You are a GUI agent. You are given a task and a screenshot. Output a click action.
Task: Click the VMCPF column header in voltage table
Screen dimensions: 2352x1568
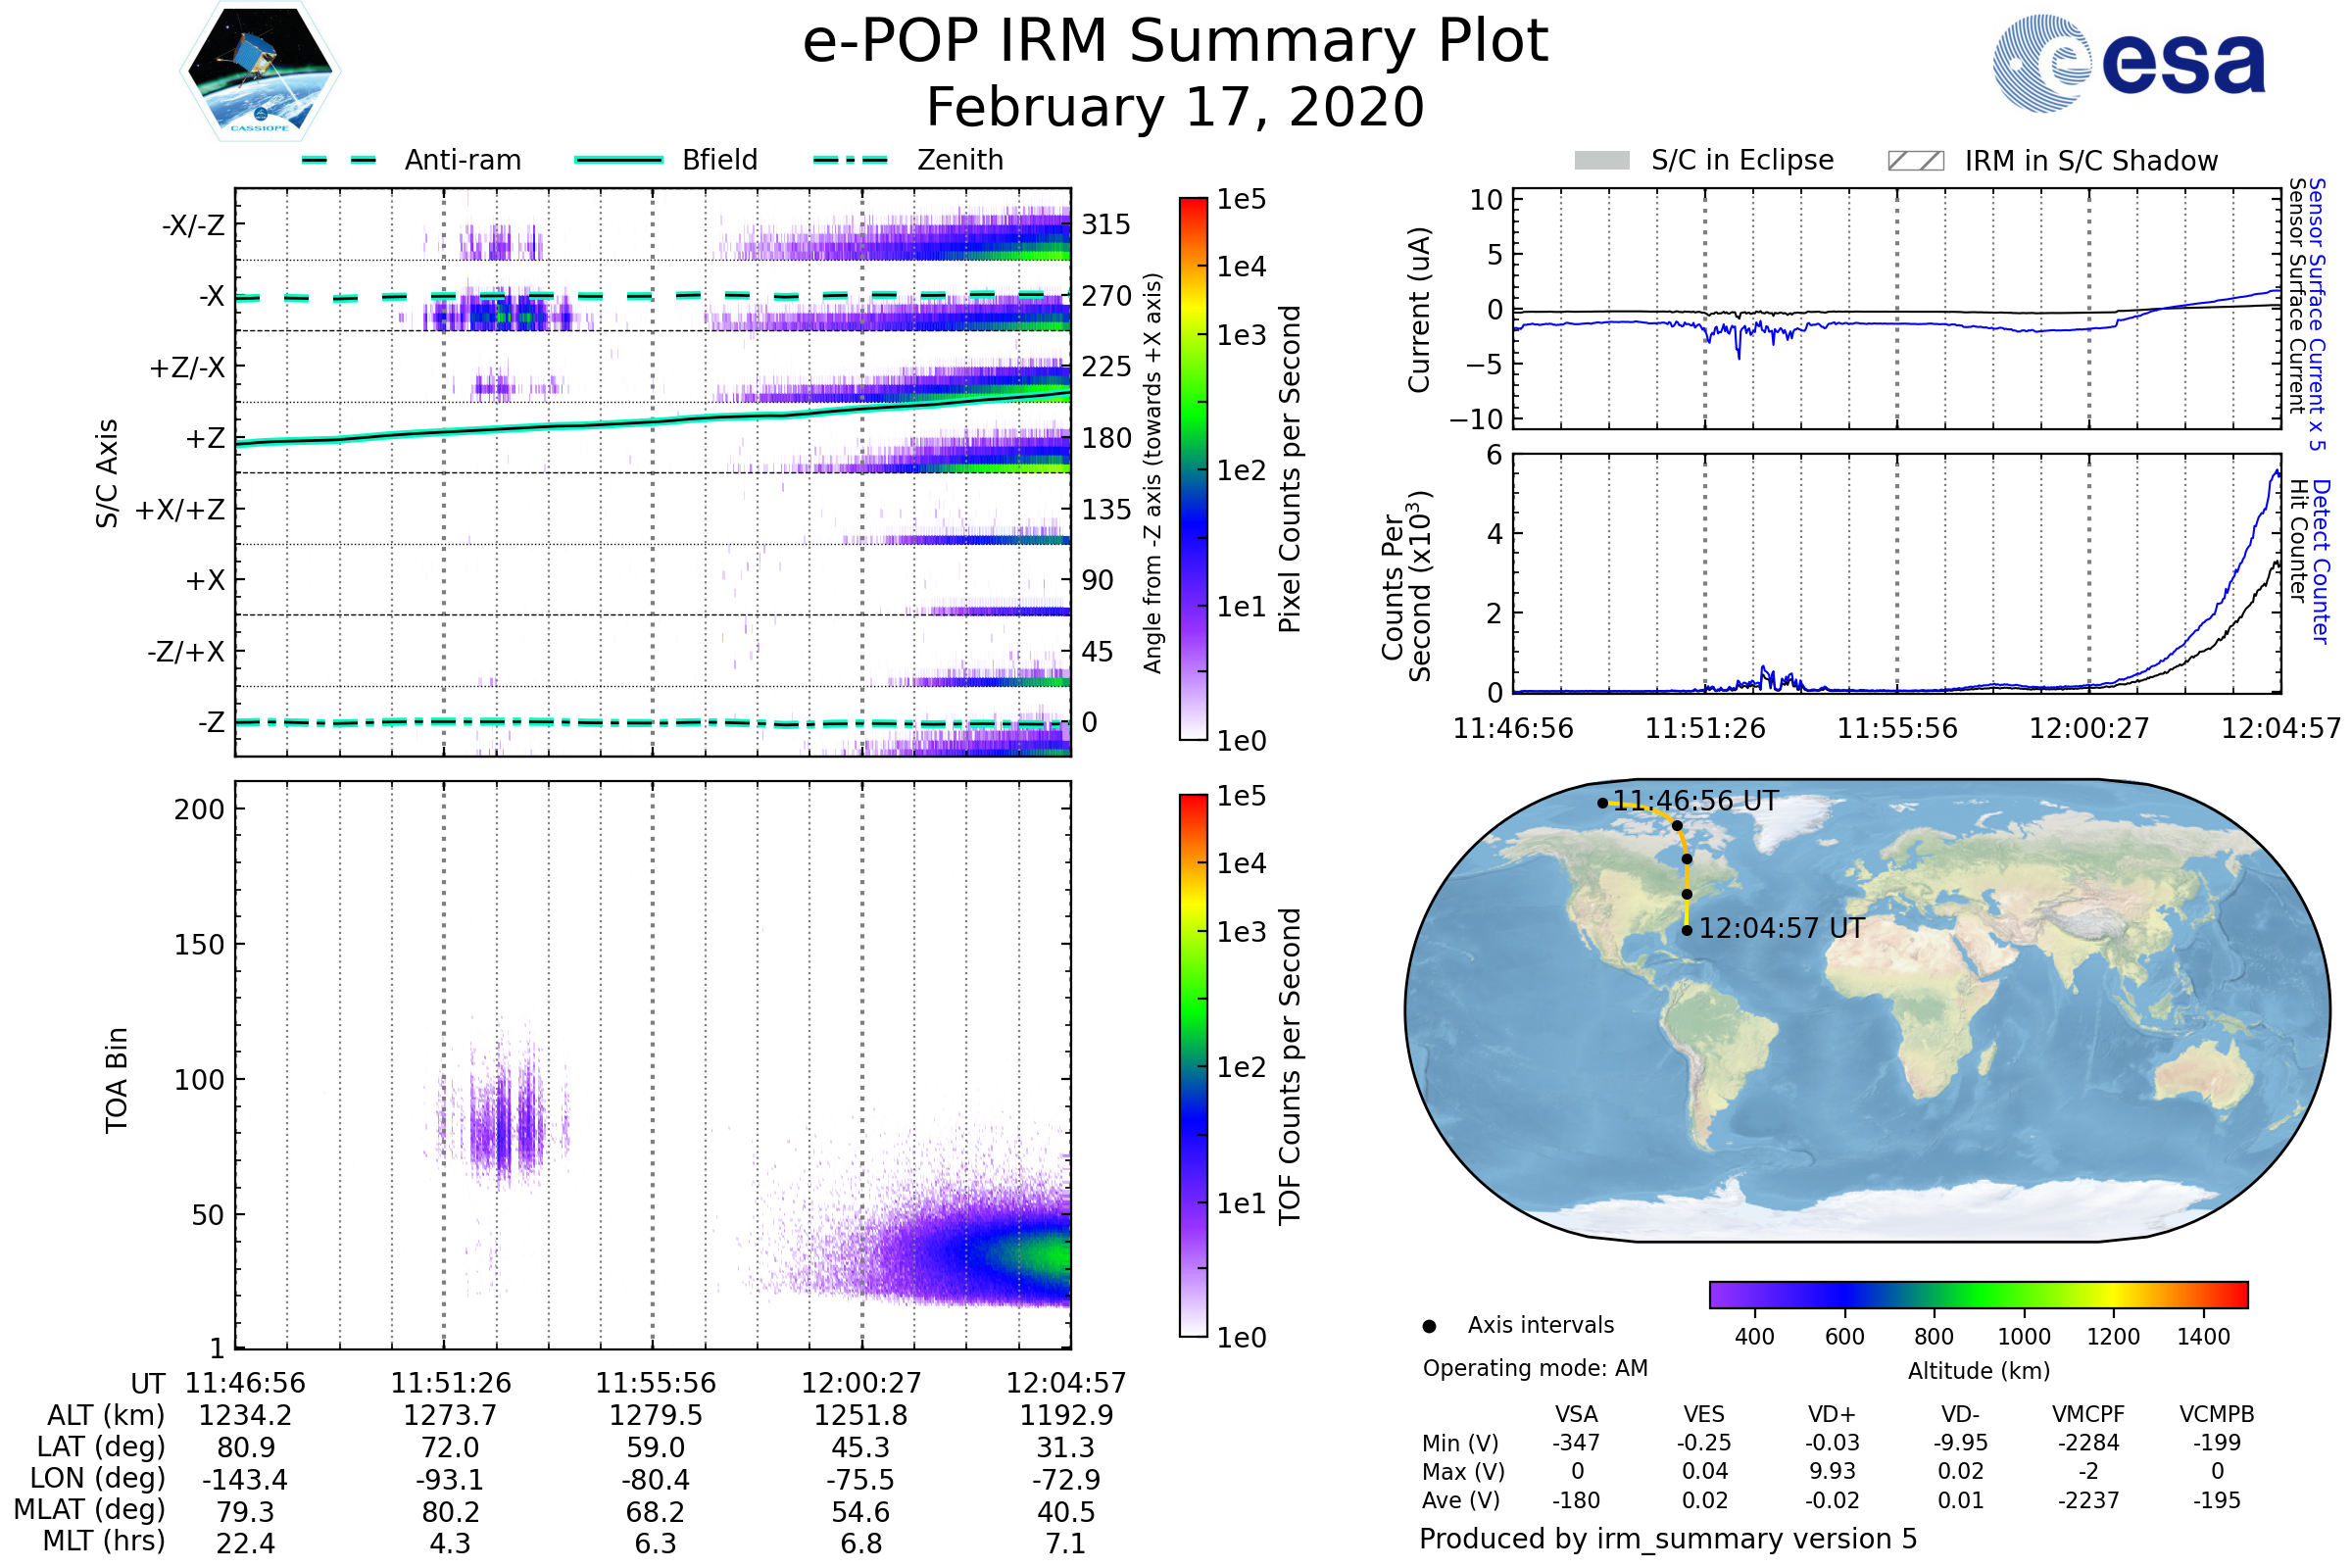click(2088, 1415)
